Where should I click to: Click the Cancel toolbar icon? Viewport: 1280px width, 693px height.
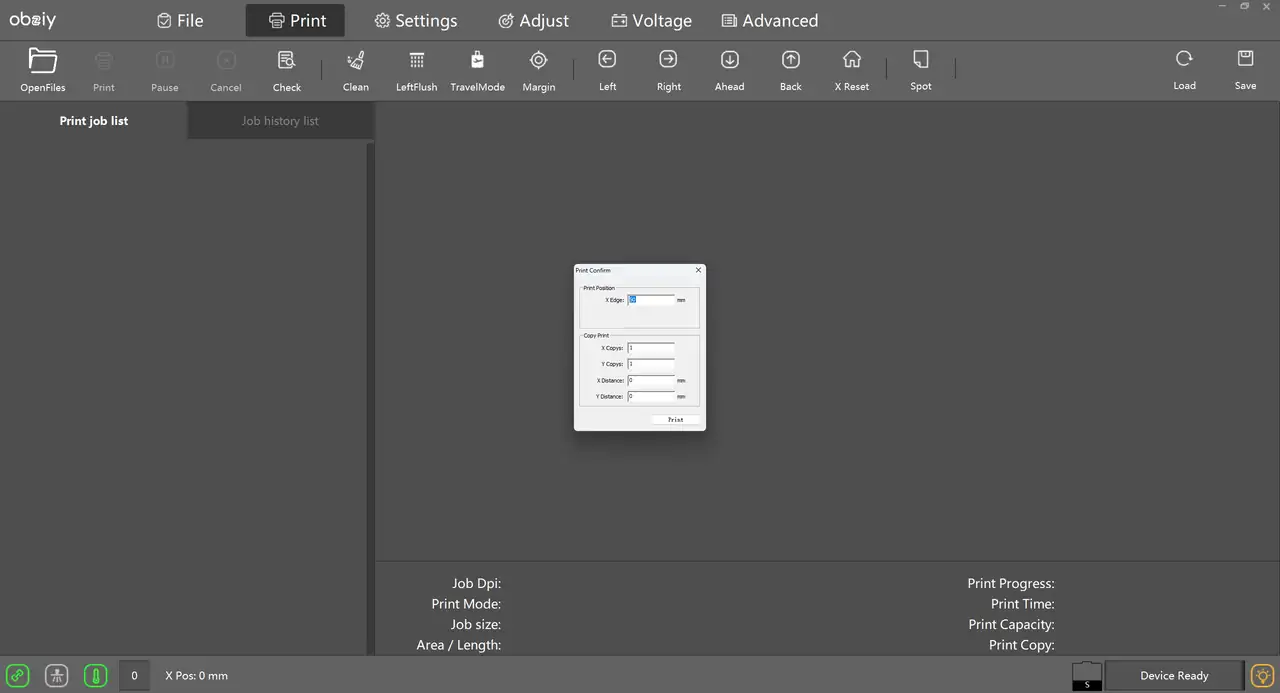(x=226, y=60)
